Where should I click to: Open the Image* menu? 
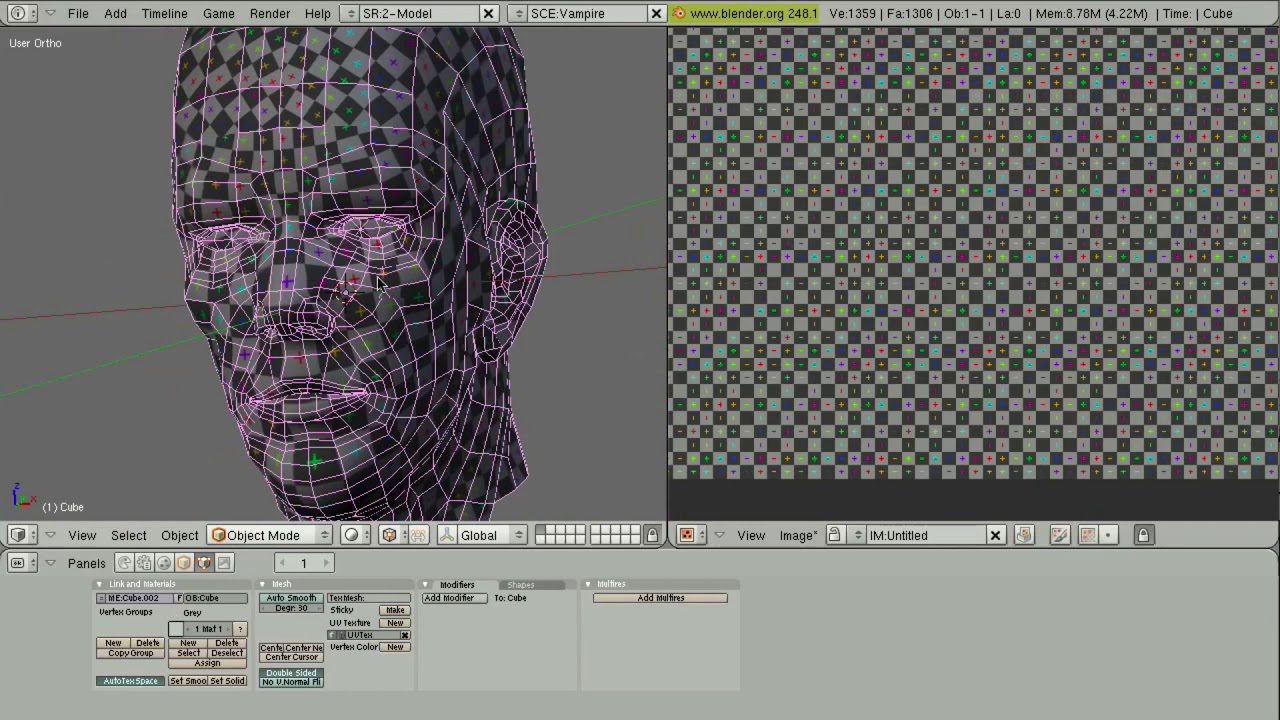[797, 535]
